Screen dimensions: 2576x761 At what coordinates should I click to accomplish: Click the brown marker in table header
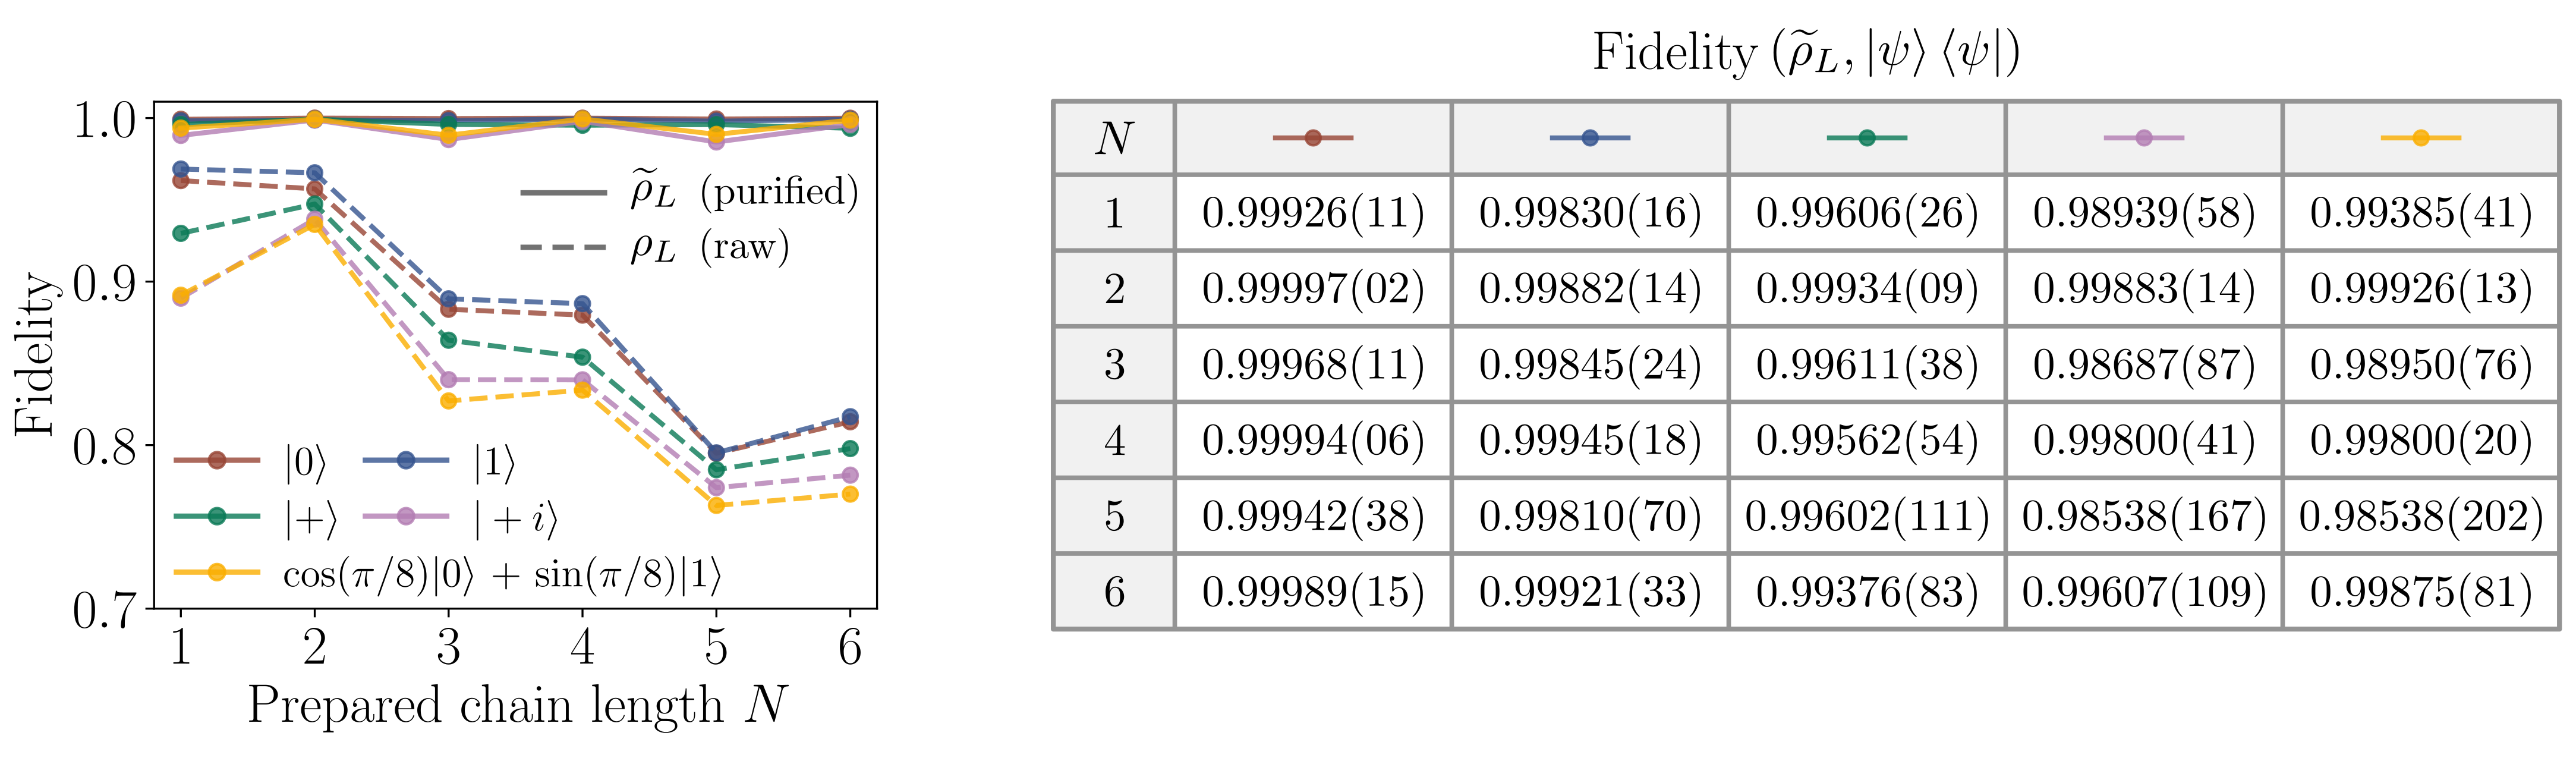point(1313,138)
